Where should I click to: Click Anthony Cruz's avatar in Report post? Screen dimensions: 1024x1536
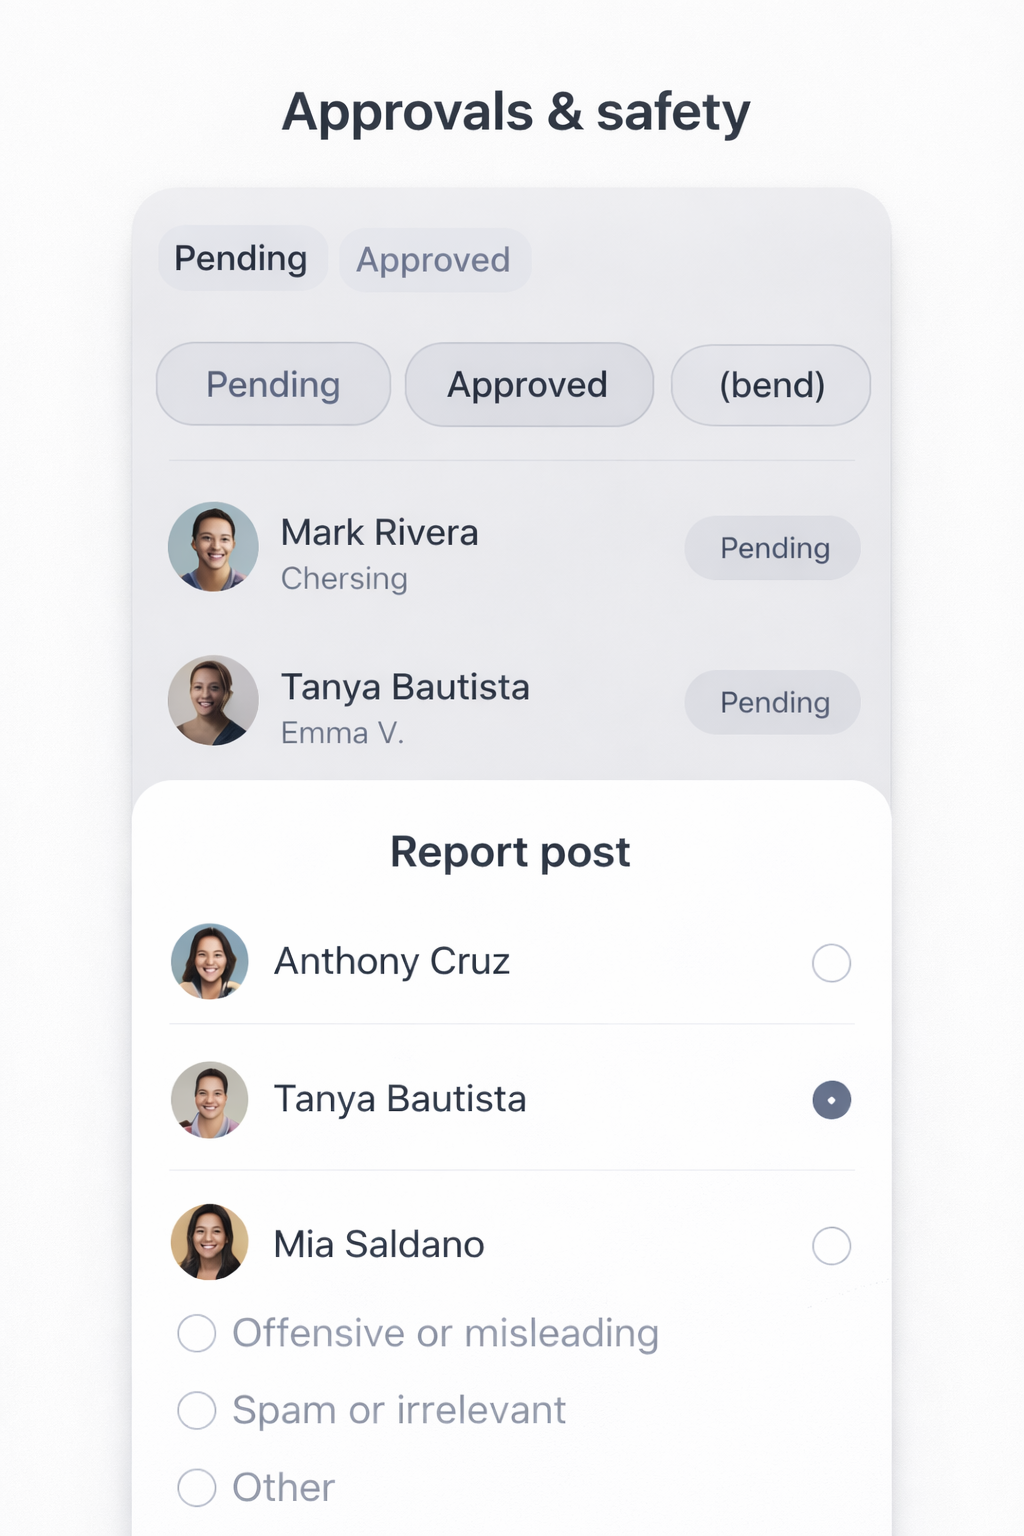click(x=210, y=961)
